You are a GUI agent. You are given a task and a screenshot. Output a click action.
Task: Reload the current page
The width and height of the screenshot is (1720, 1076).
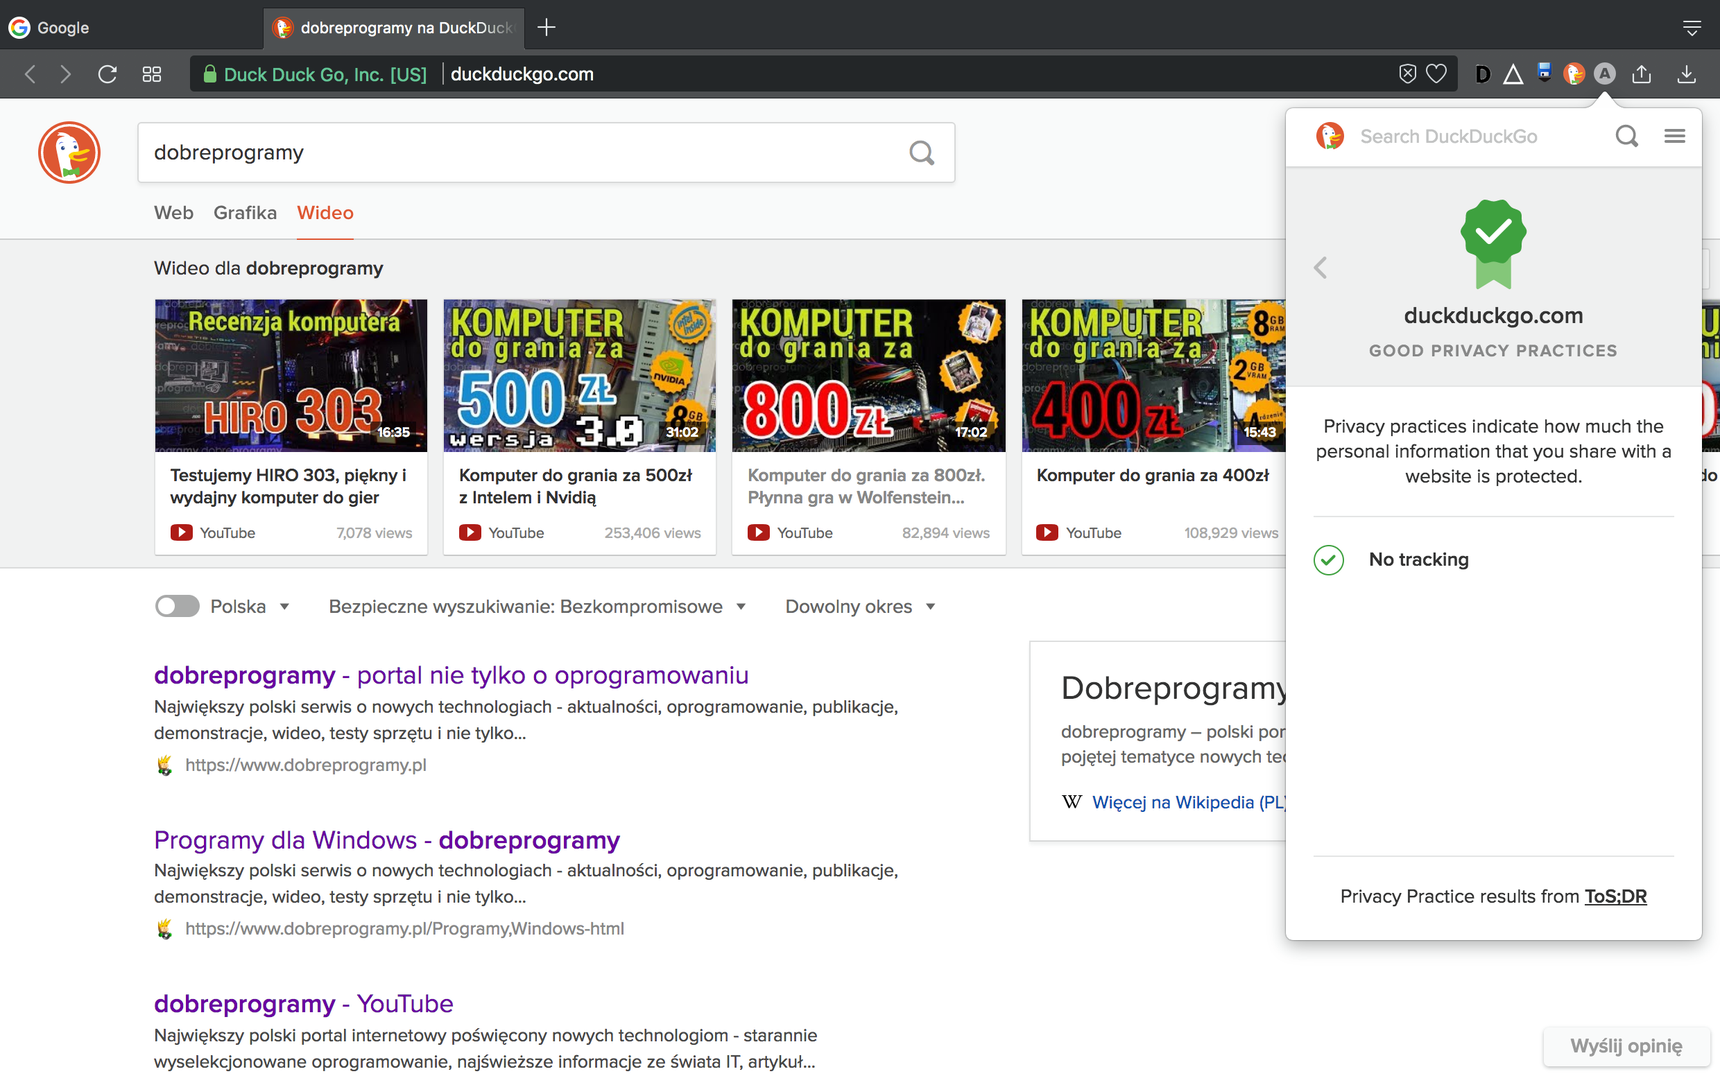pyautogui.click(x=107, y=74)
